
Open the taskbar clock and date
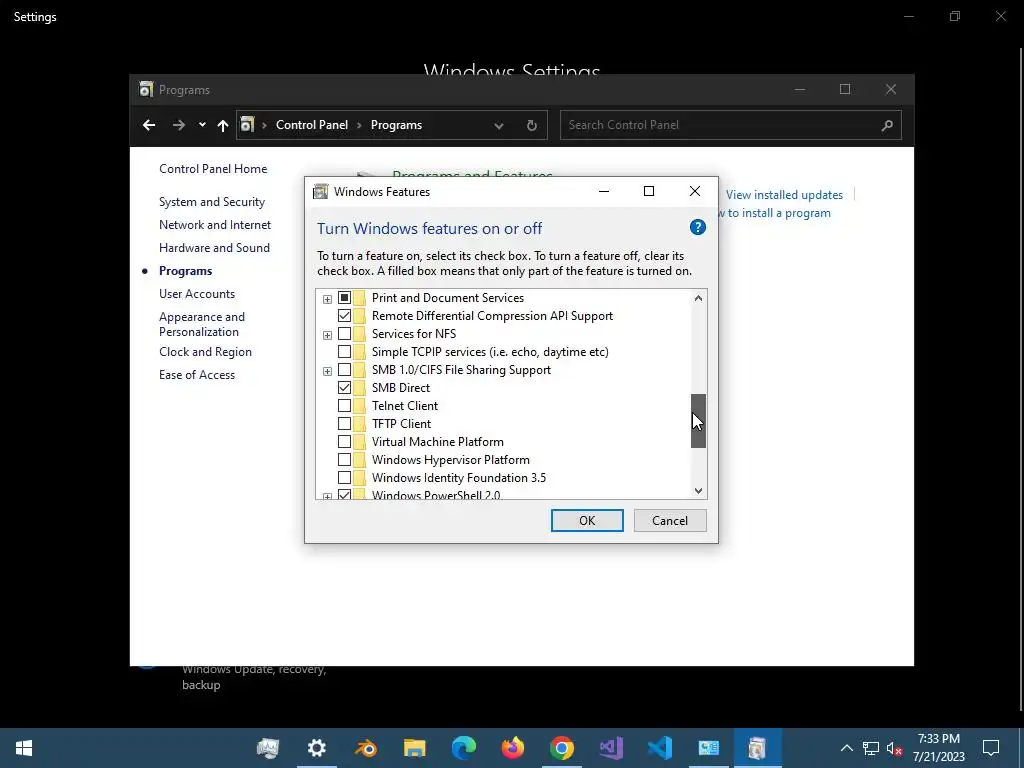(938, 748)
